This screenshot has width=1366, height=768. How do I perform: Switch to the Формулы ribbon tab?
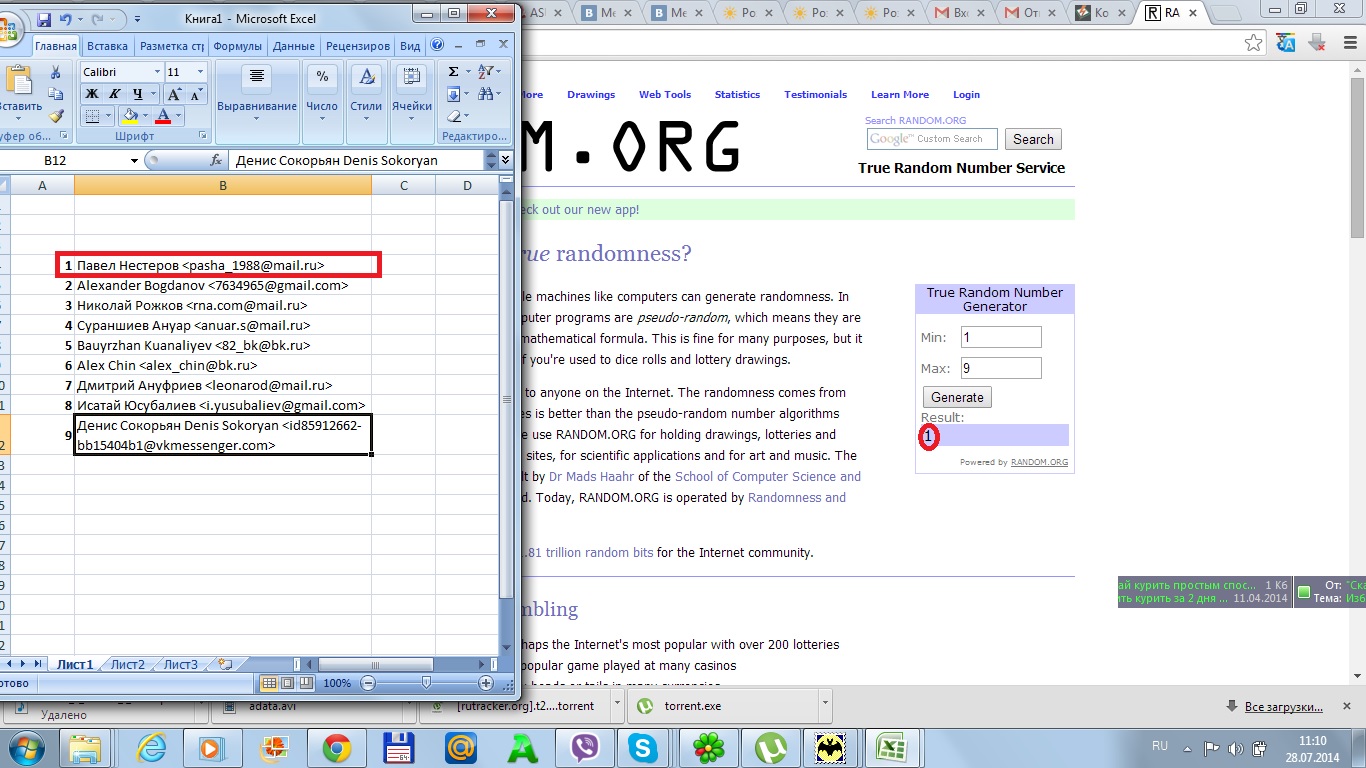237,46
